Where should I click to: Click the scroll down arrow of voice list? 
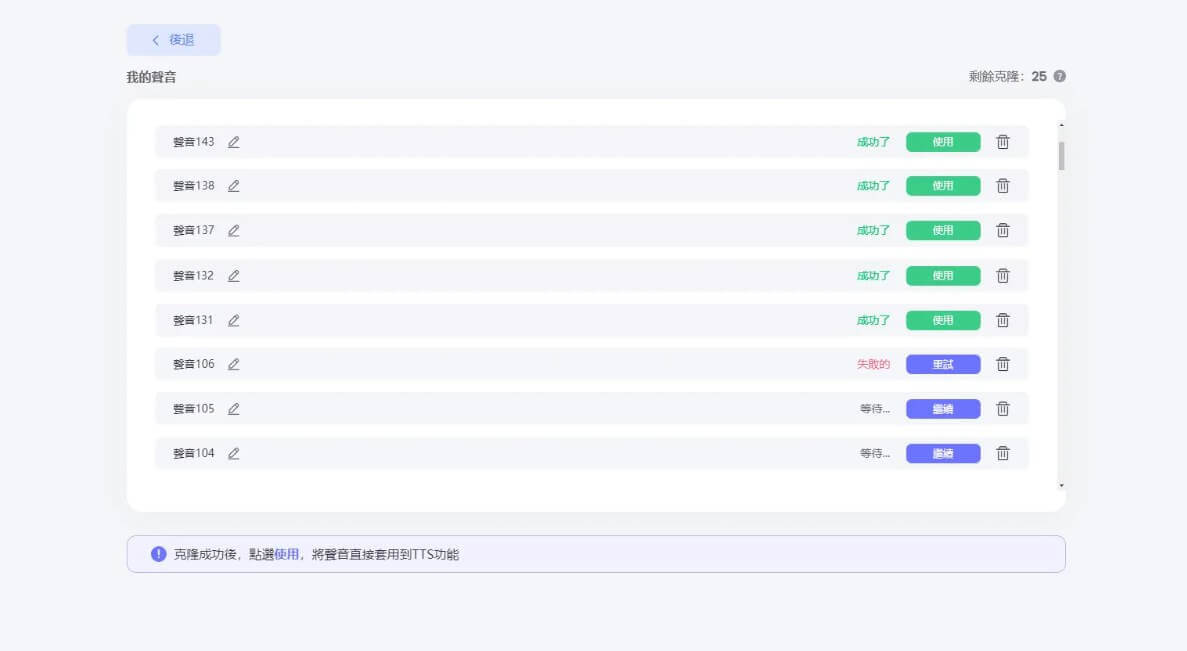tap(1061, 486)
